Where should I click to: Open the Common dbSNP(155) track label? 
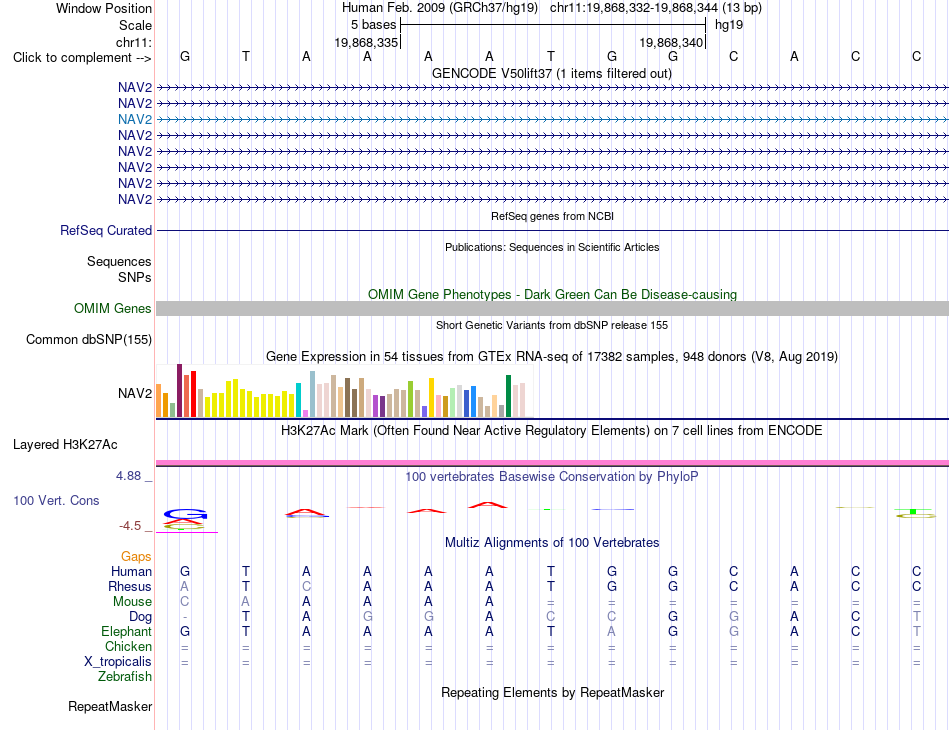coord(88,339)
